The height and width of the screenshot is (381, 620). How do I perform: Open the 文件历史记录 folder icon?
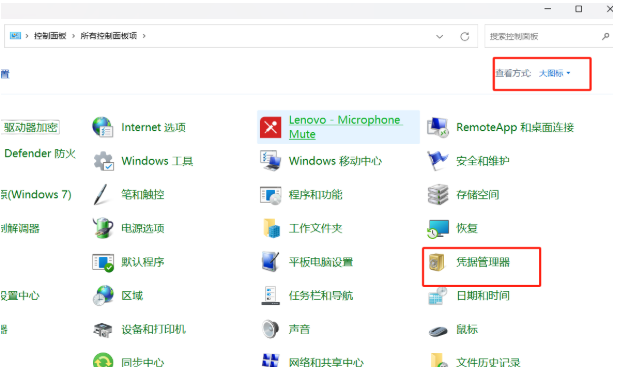click(439, 360)
